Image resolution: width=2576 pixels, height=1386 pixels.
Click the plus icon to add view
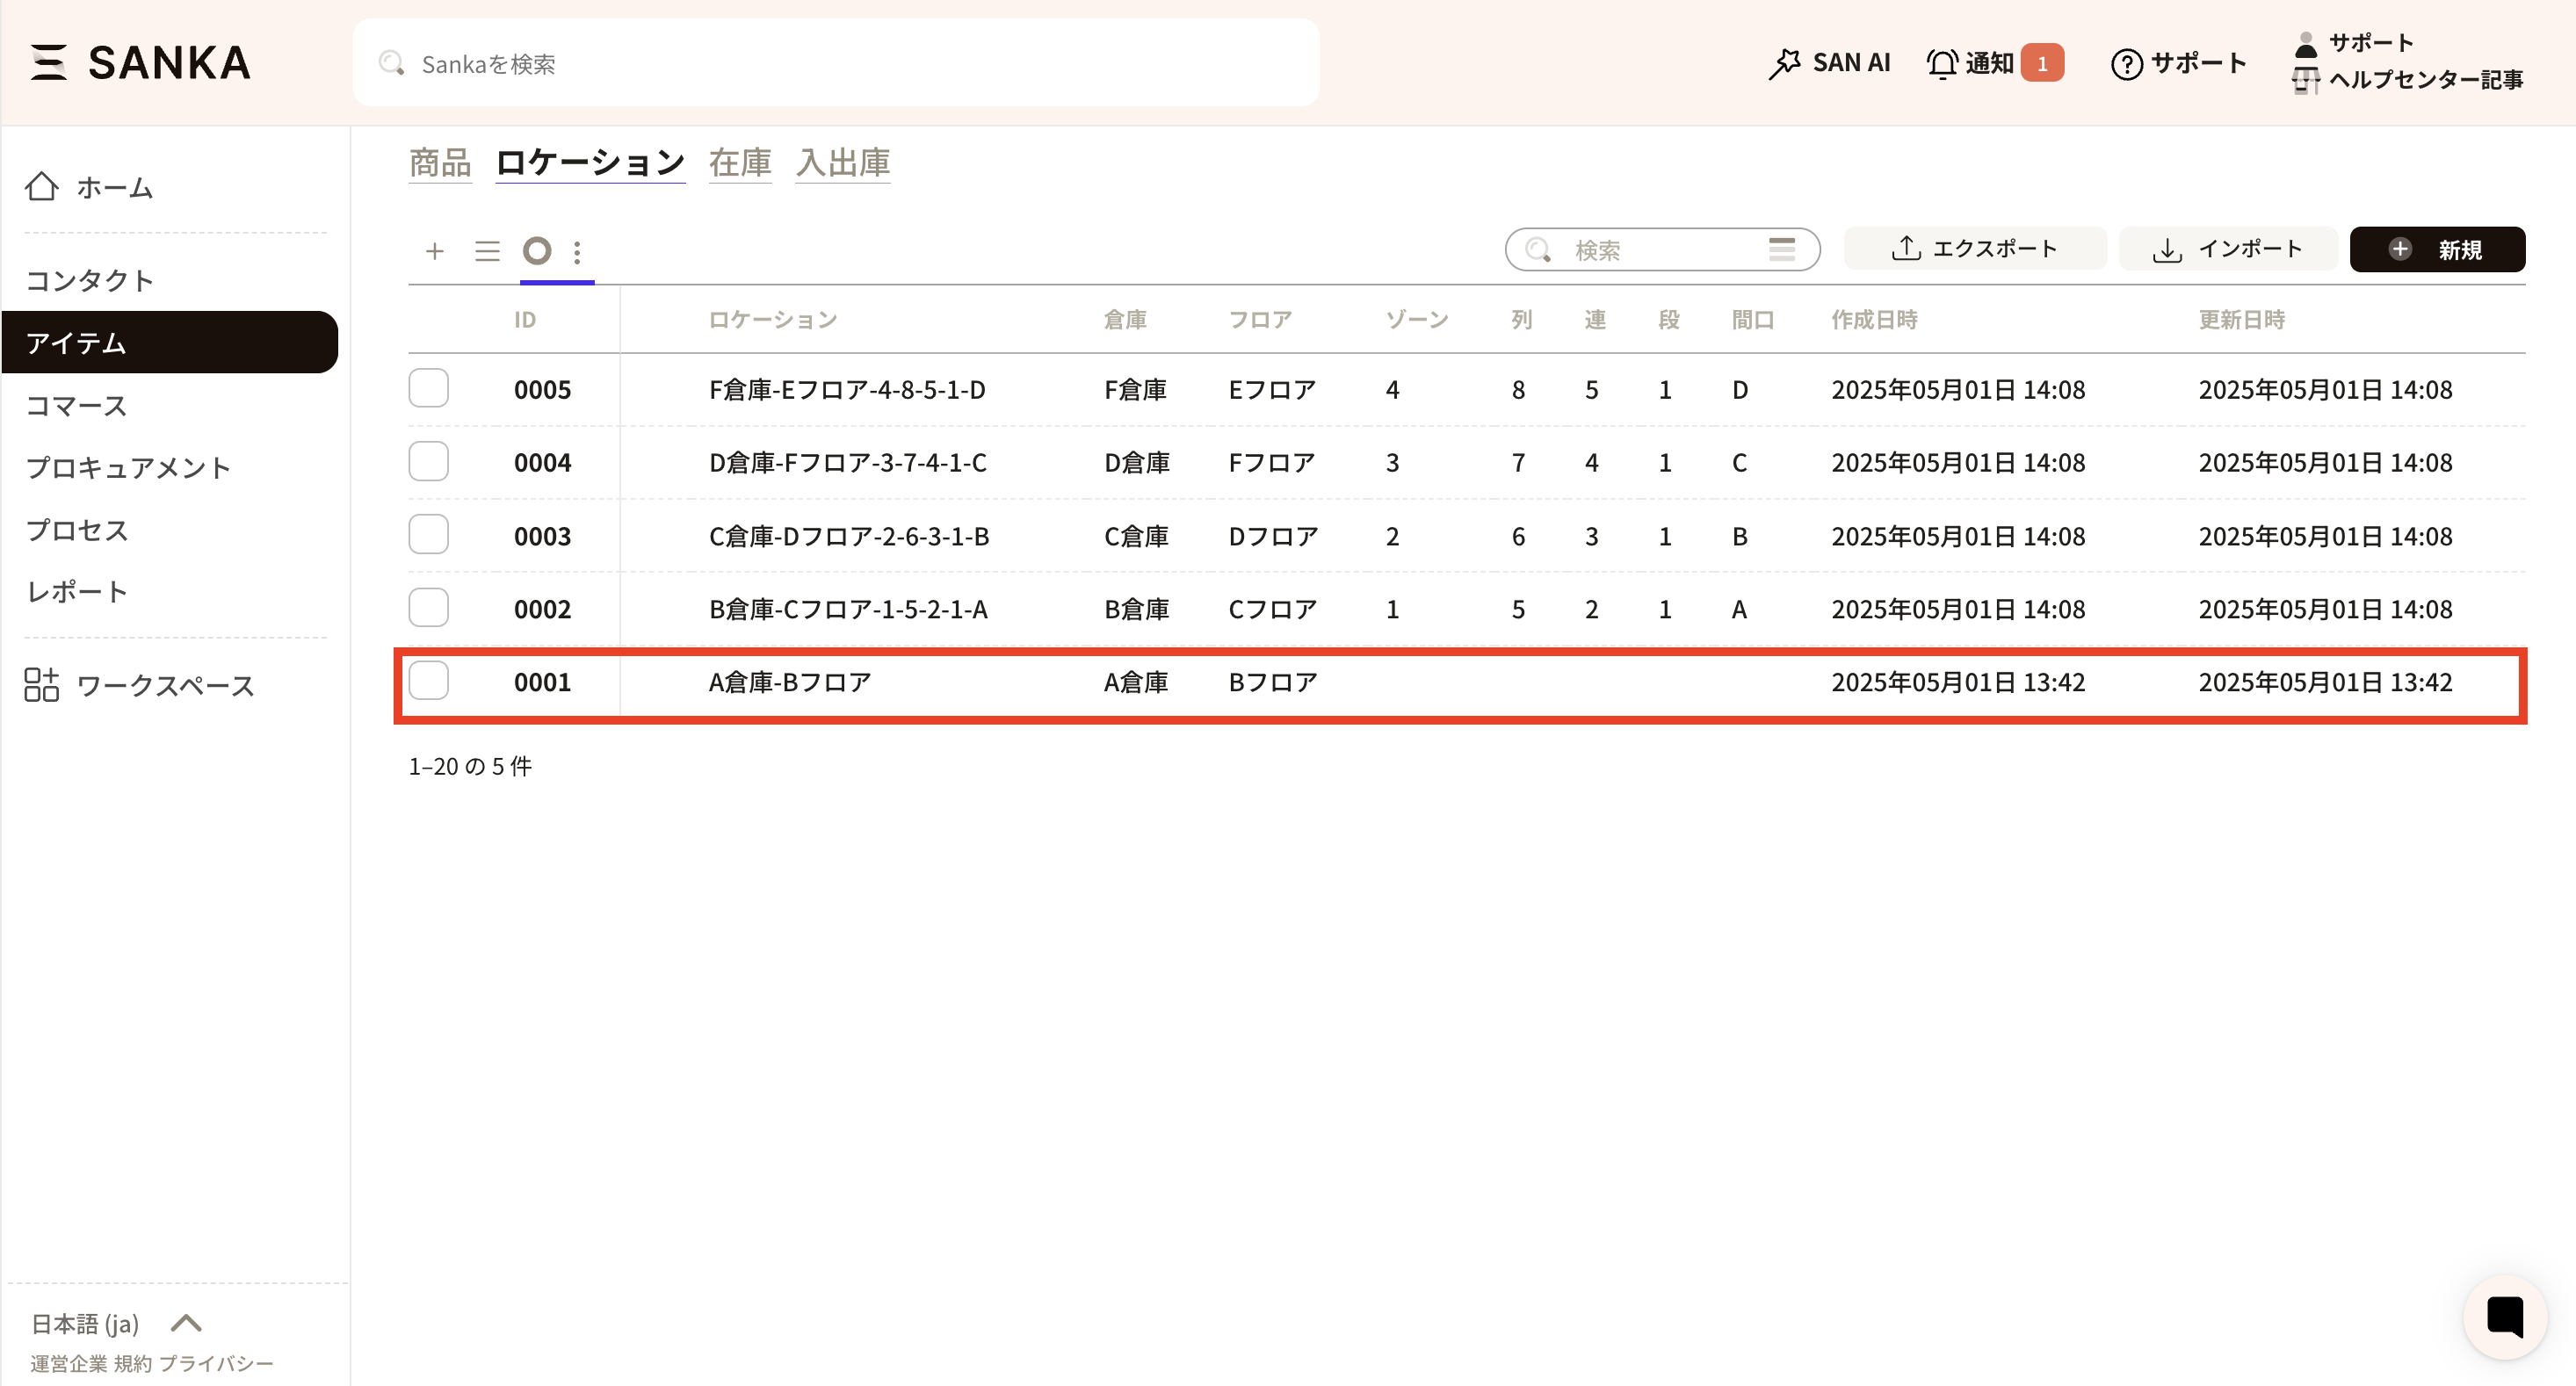pyautogui.click(x=434, y=251)
